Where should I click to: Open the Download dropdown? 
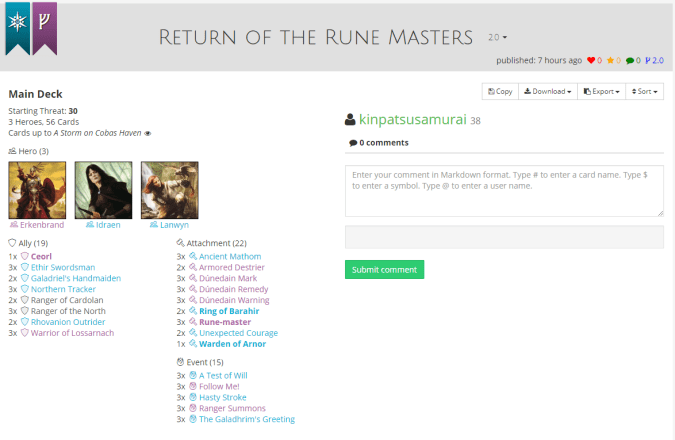548,91
